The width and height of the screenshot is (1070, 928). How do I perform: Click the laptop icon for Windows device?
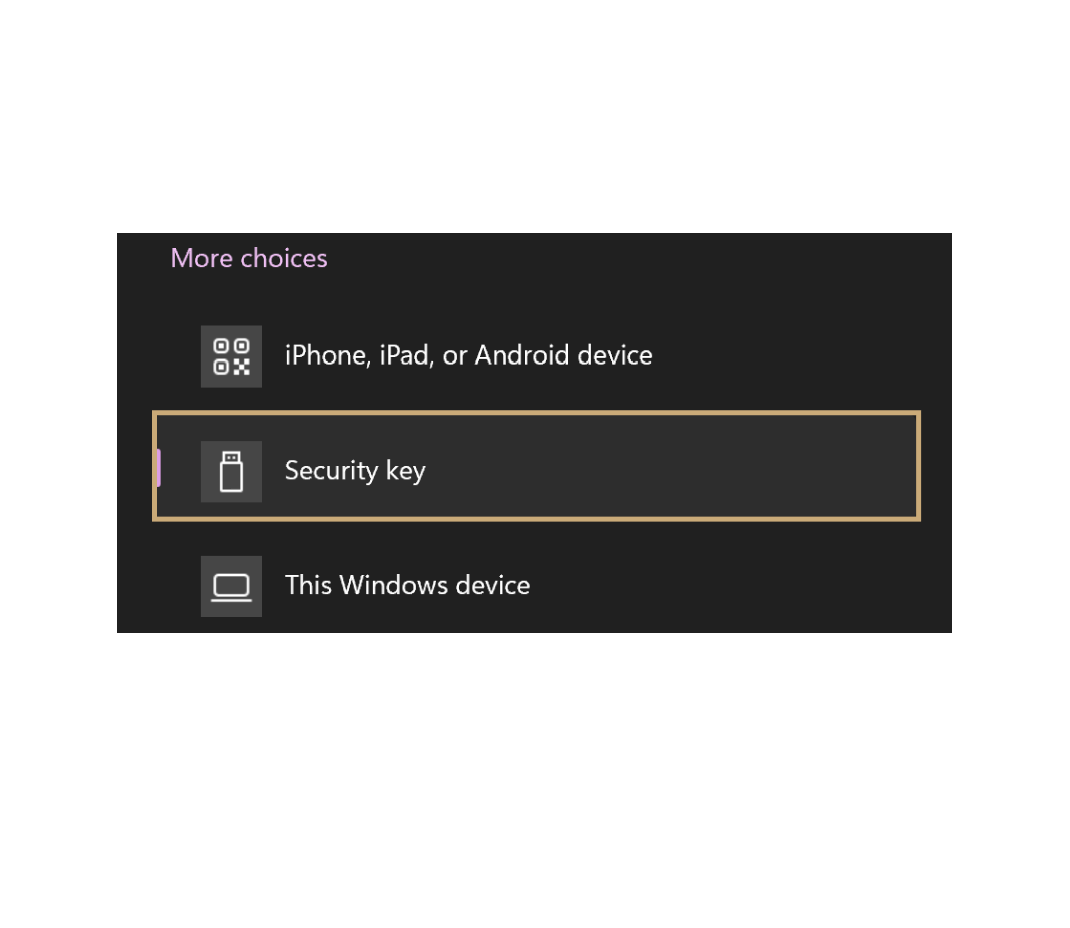pos(231,586)
